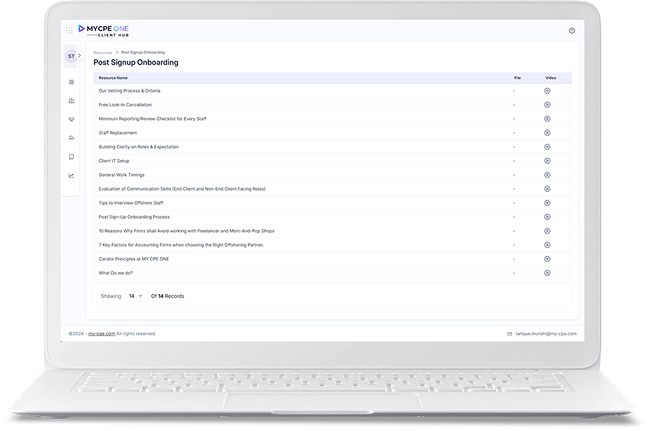Viewport: 649px width, 431px height.
Task: Play video for Staff Replacement
Action: 547,133
